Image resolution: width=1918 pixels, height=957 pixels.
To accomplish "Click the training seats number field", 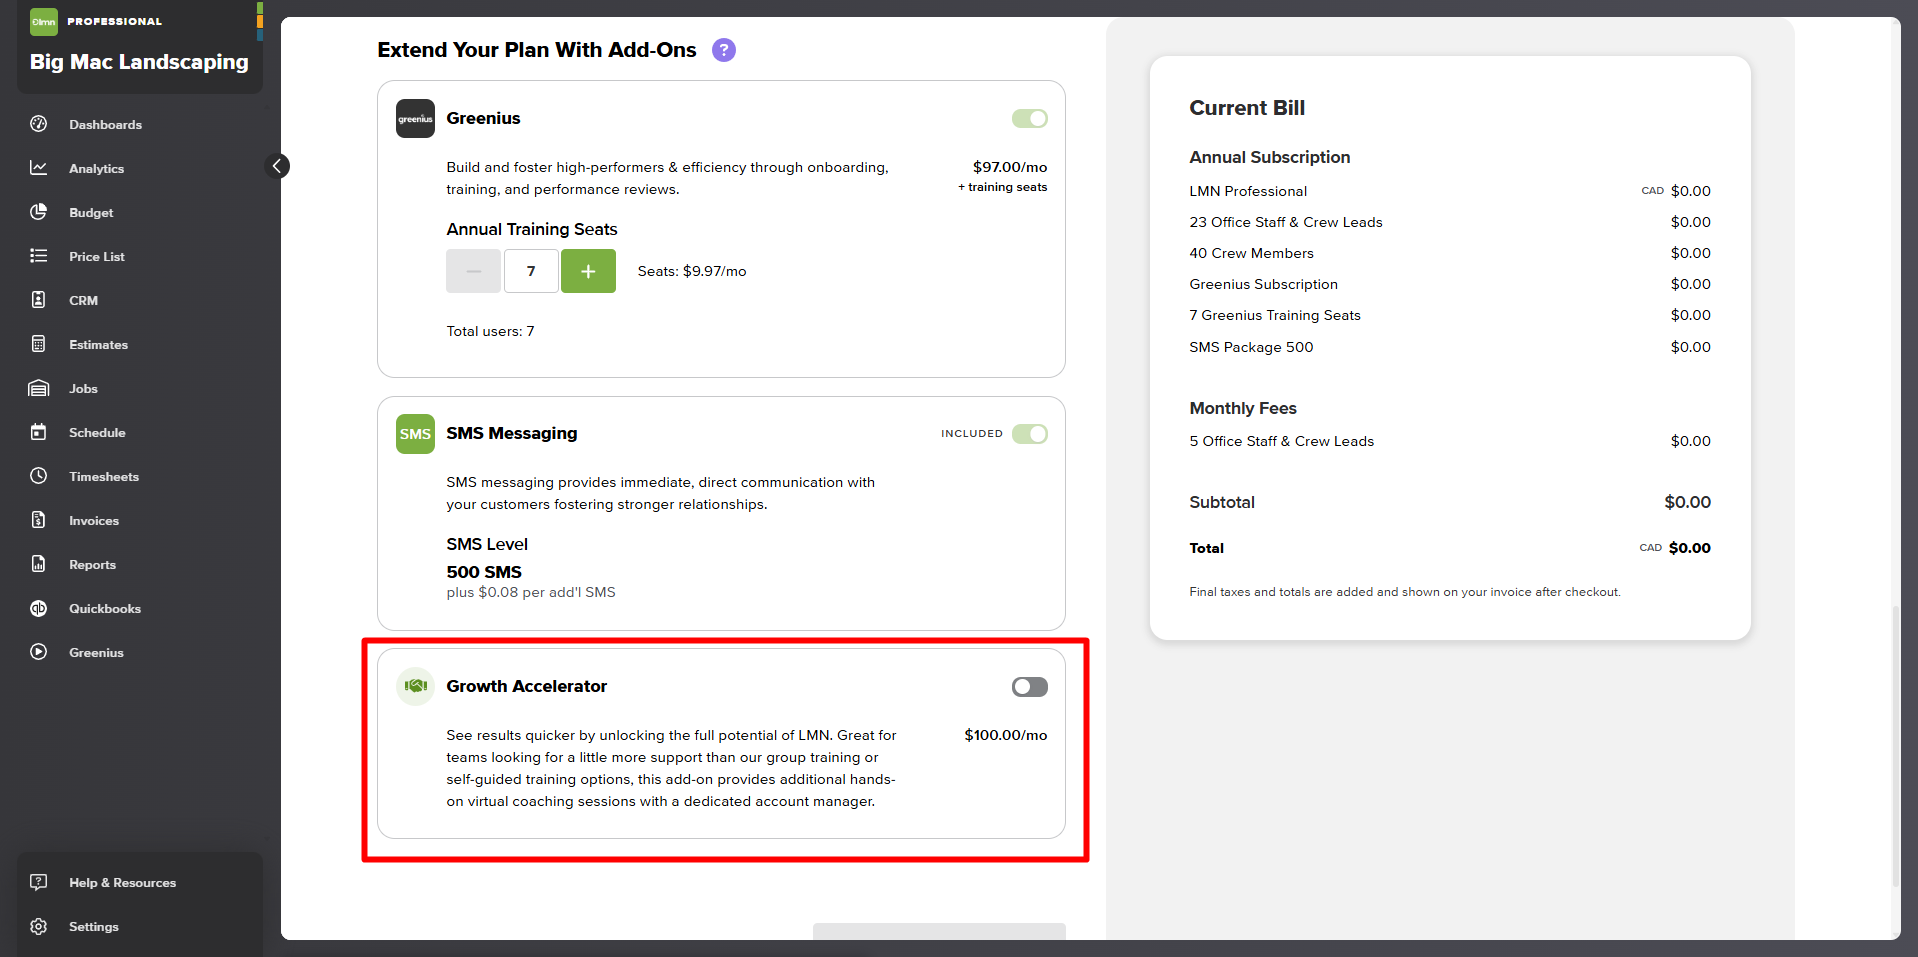I will (x=531, y=271).
